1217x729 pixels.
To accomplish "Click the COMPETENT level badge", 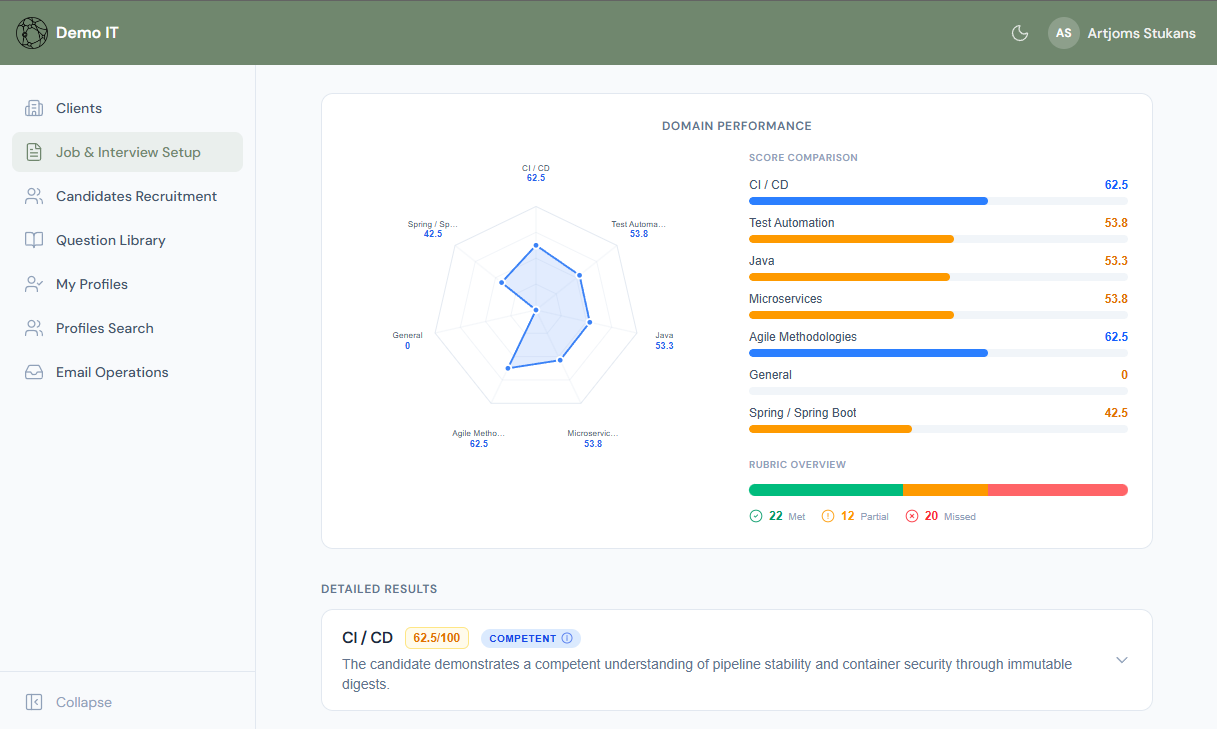I will 531,638.
